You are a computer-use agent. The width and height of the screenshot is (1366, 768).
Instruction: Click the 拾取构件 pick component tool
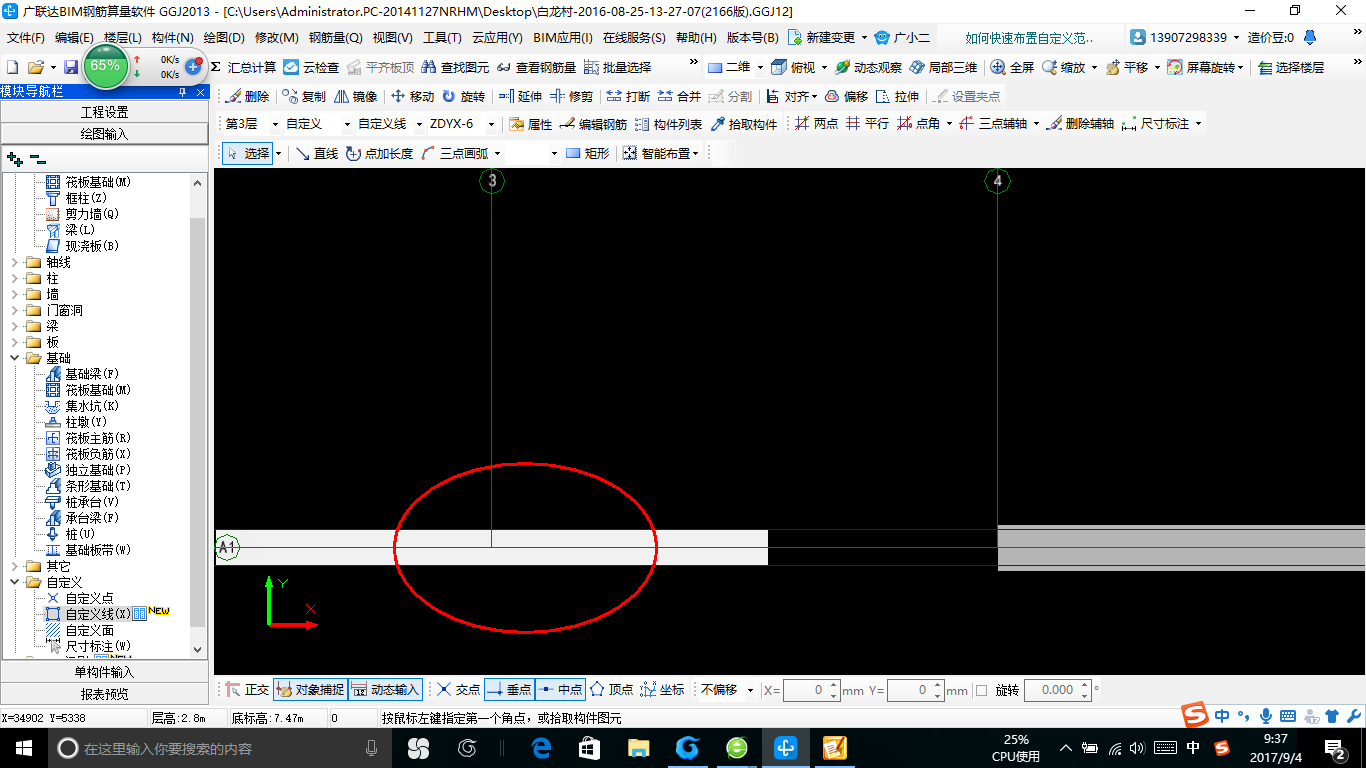[744, 124]
